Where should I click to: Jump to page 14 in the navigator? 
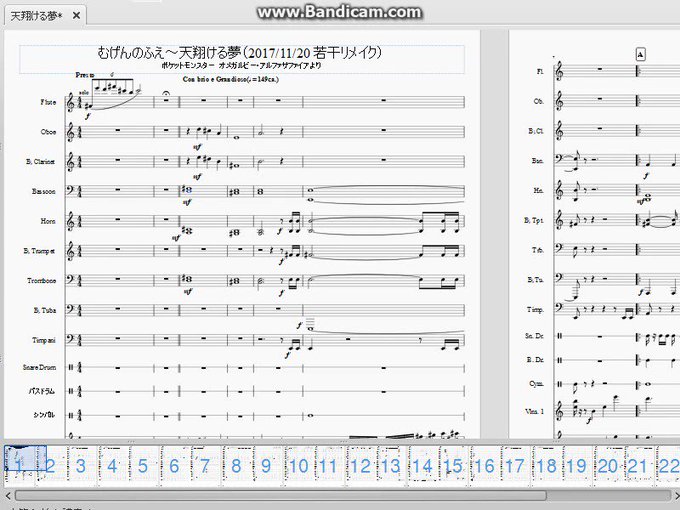pos(422,465)
